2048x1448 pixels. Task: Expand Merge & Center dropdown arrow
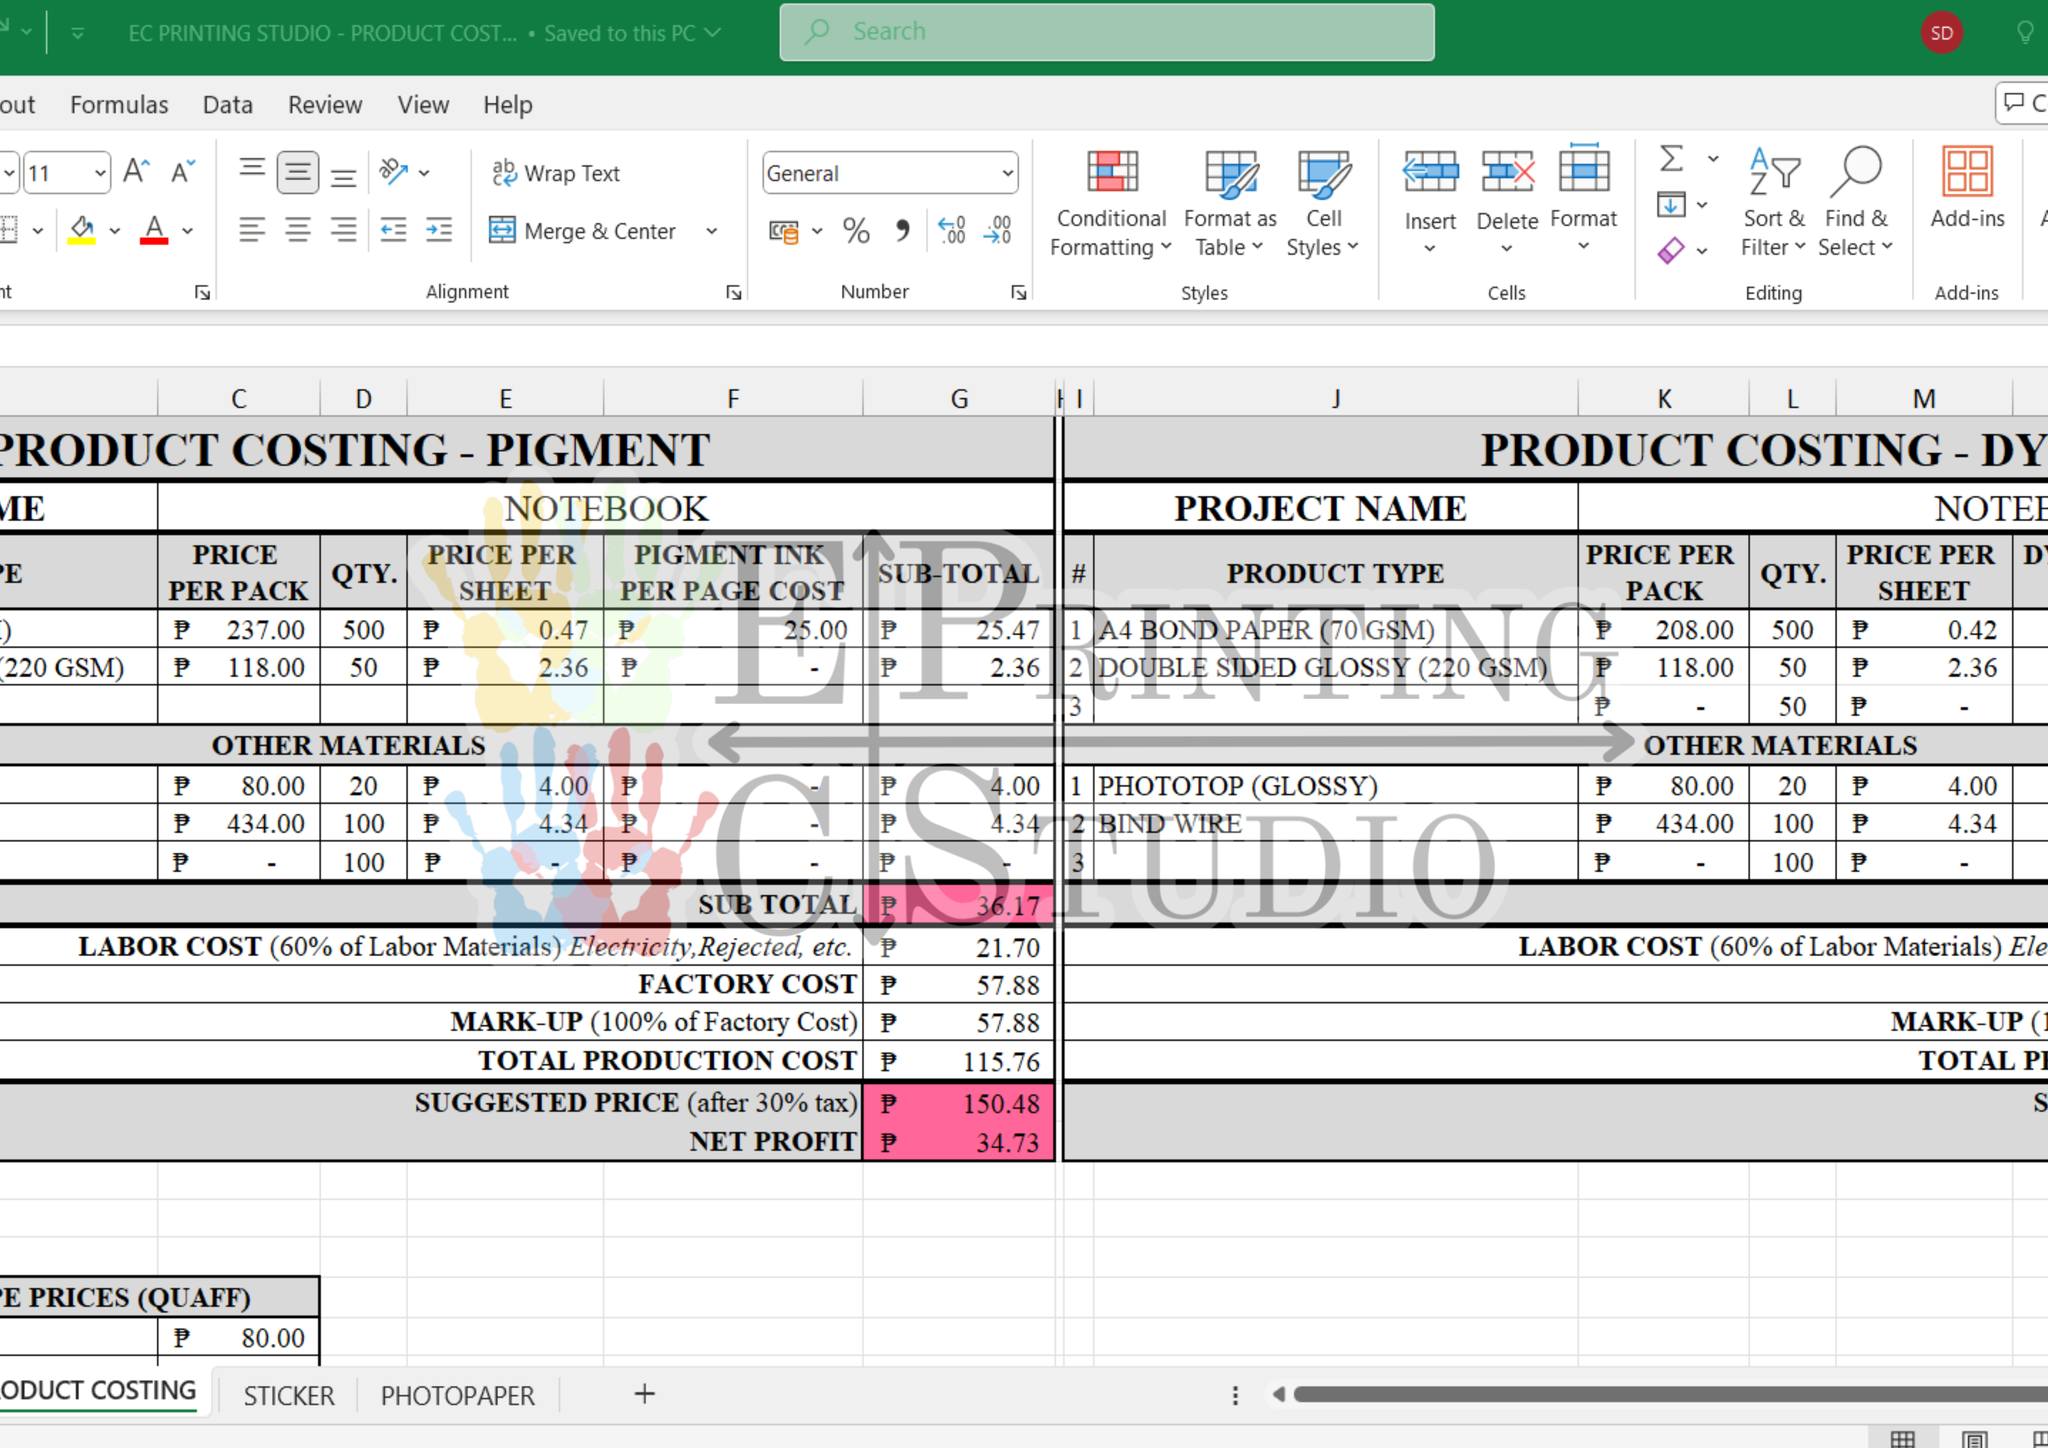coord(711,231)
